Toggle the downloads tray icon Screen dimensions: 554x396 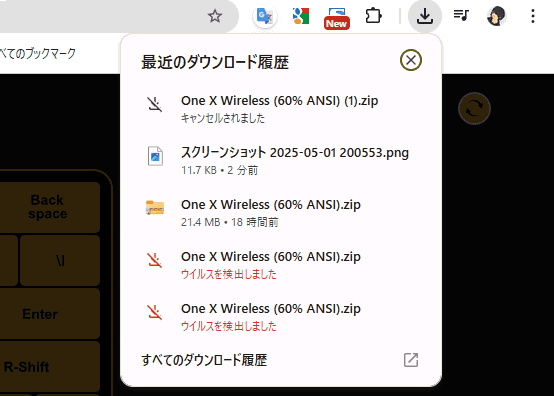[x=425, y=16]
